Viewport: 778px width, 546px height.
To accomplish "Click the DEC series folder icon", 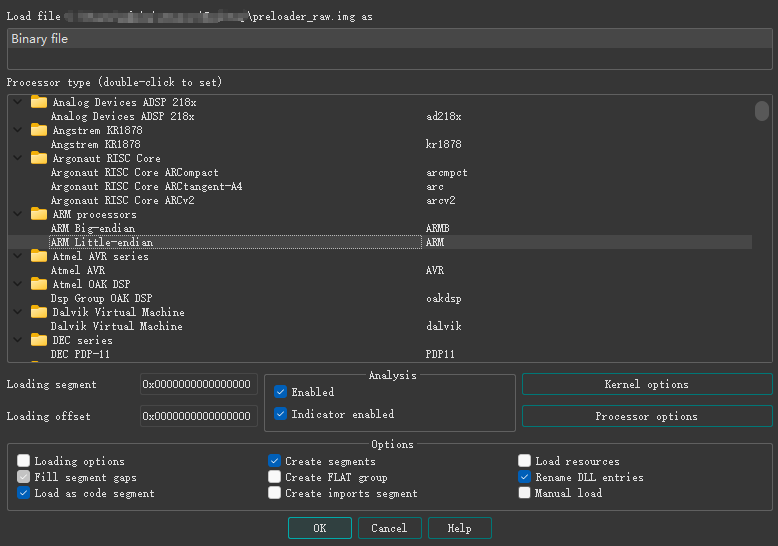I will 39,340.
